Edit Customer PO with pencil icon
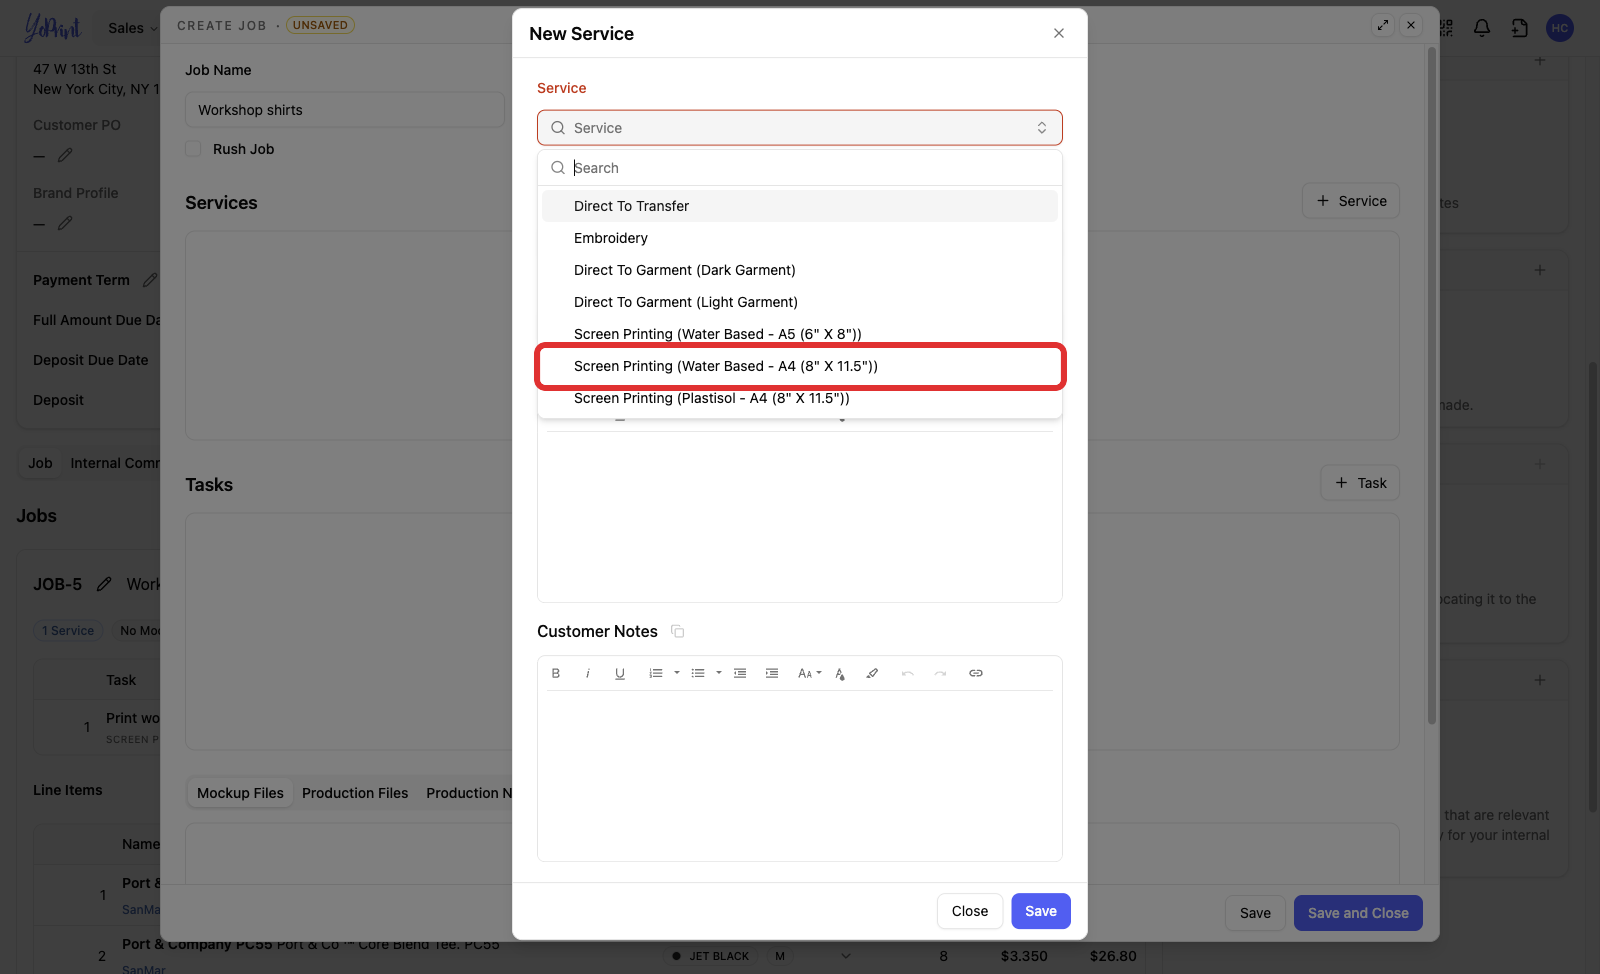1600x974 pixels. click(65, 155)
